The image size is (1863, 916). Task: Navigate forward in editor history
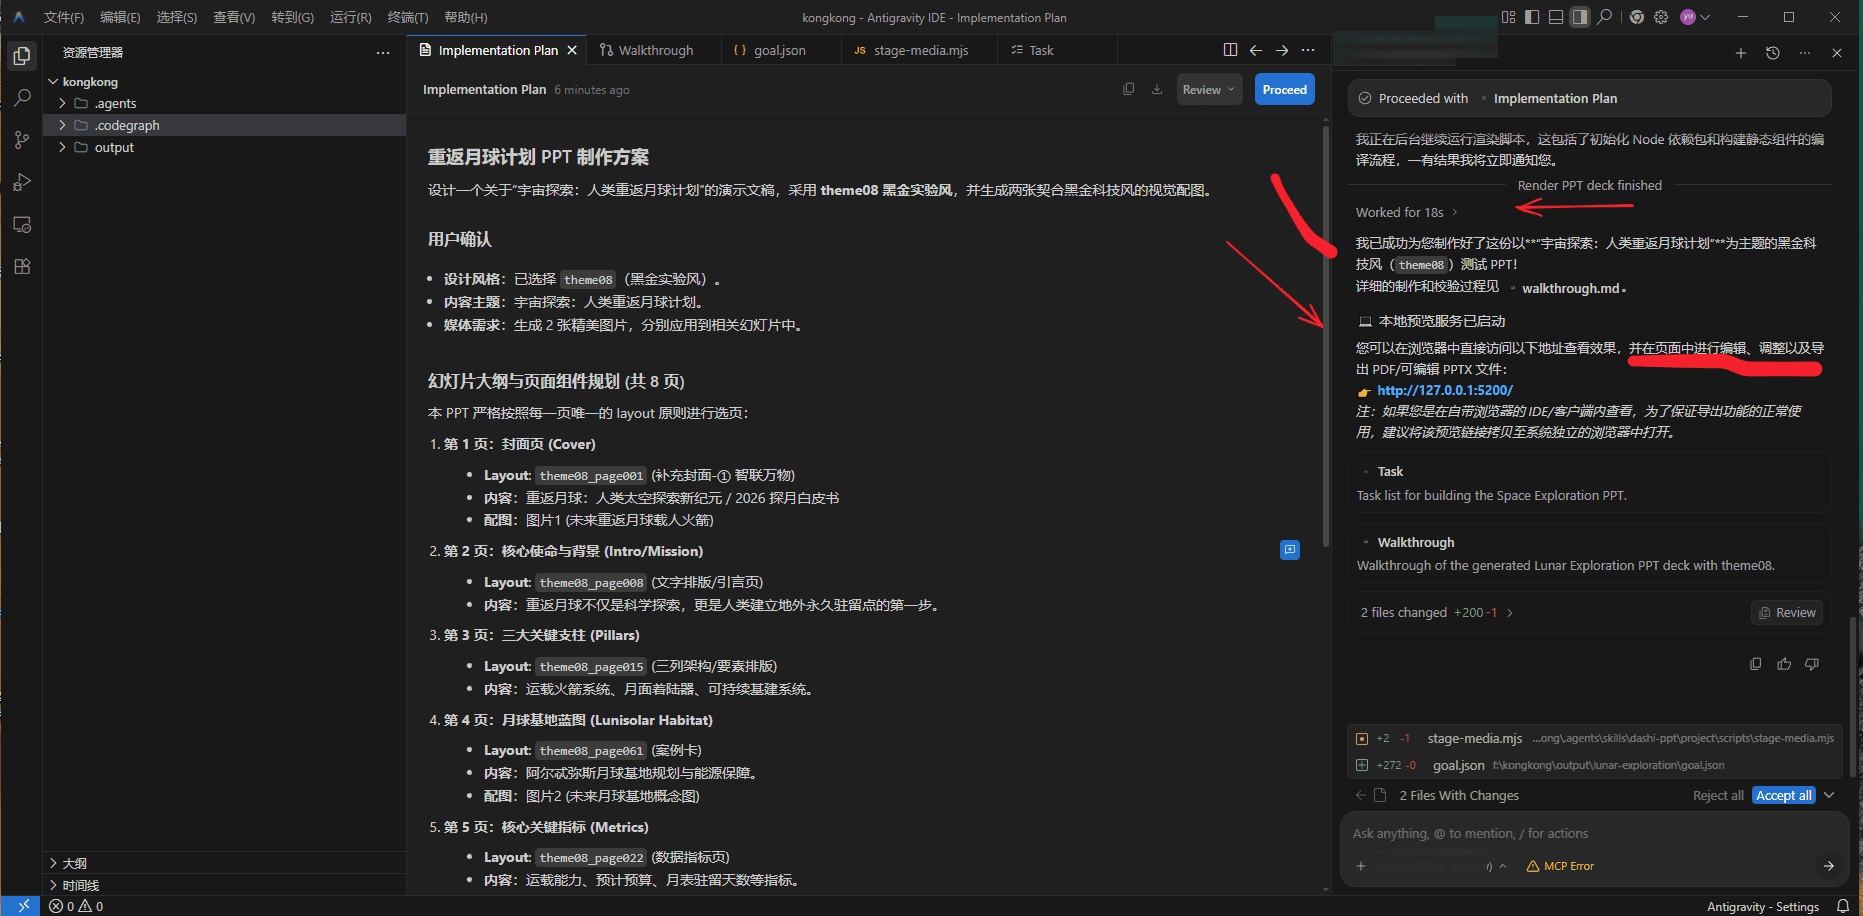(1282, 50)
